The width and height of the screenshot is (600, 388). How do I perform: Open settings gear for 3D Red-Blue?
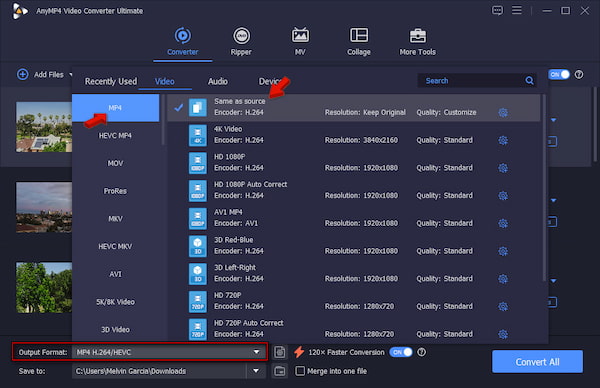pyautogui.click(x=503, y=251)
